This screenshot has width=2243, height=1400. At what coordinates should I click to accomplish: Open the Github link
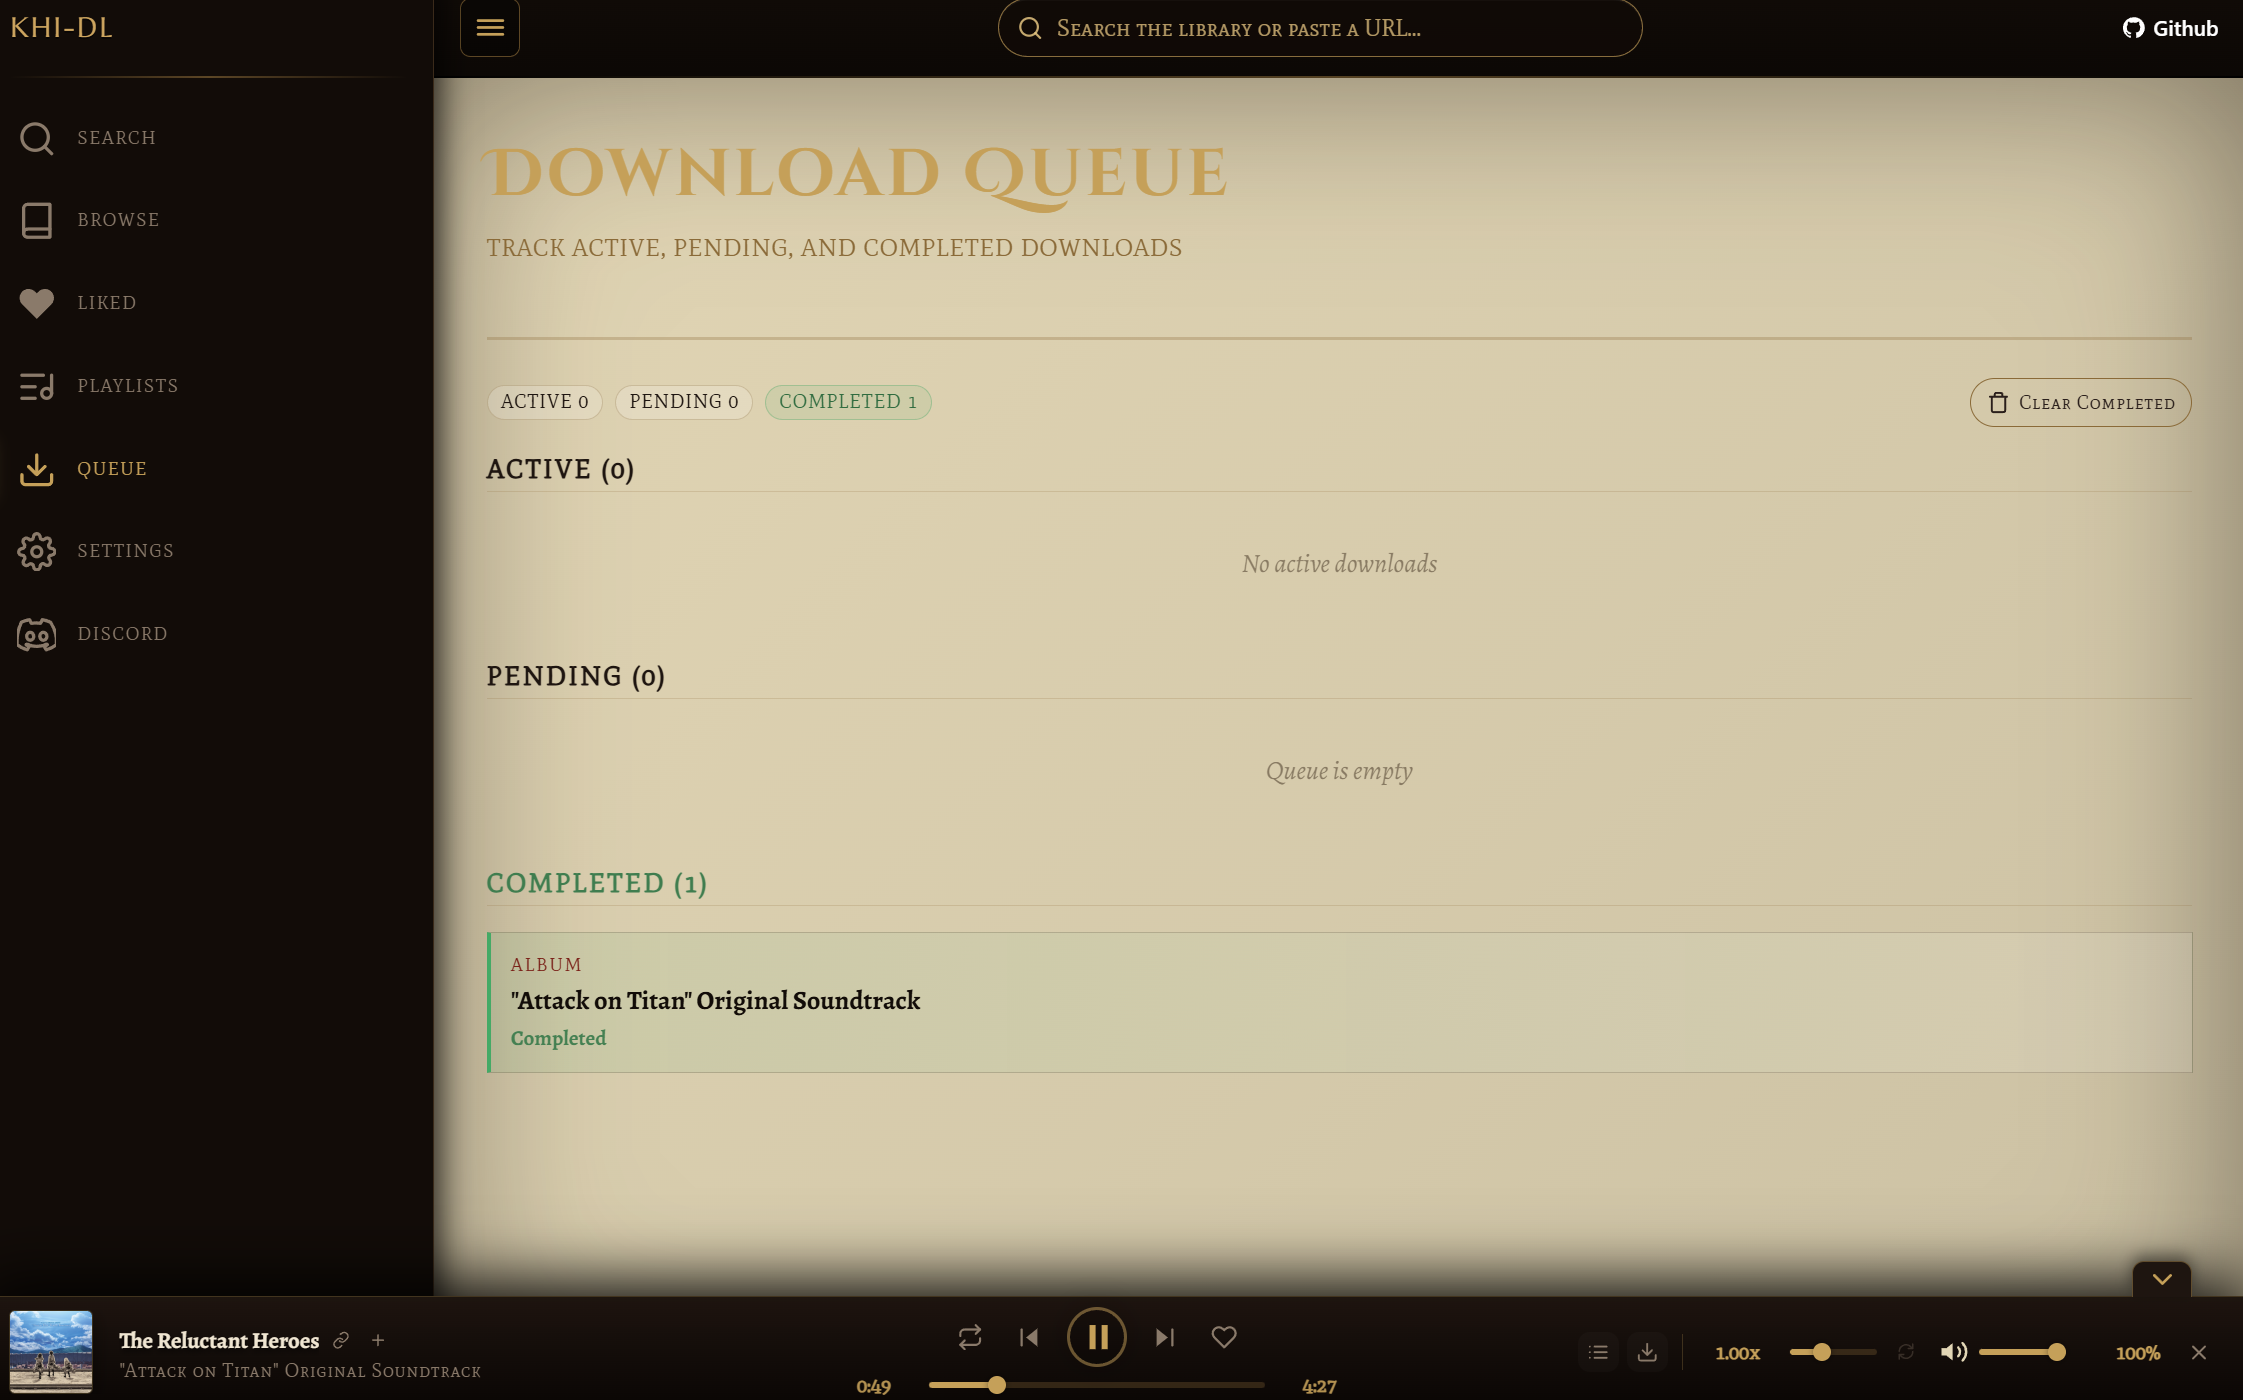pos(2170,28)
